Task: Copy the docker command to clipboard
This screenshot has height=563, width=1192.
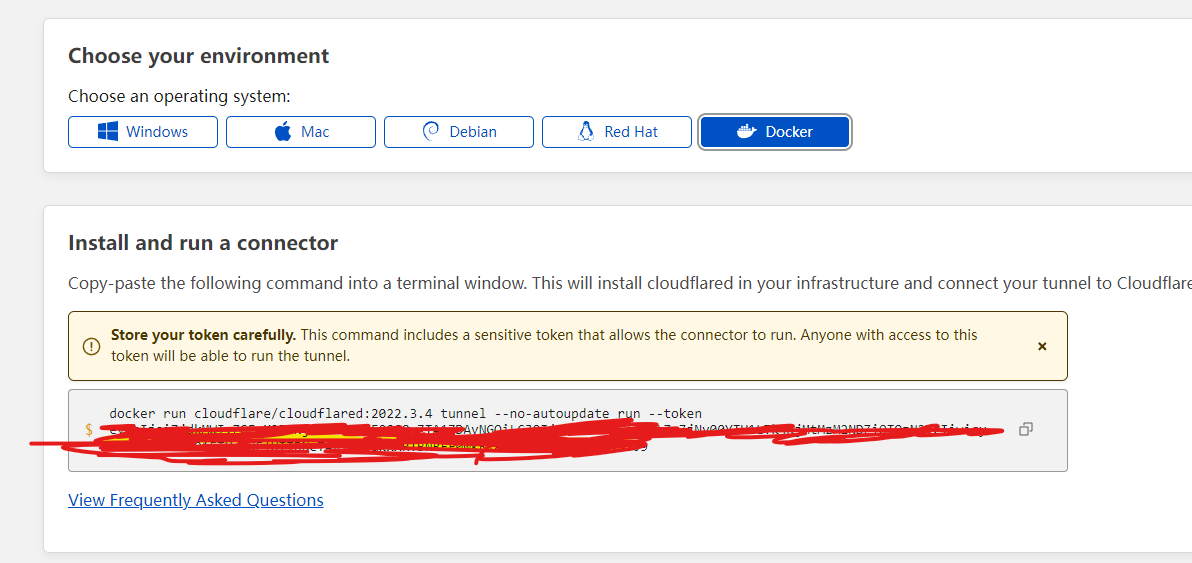Action: click(x=1025, y=429)
